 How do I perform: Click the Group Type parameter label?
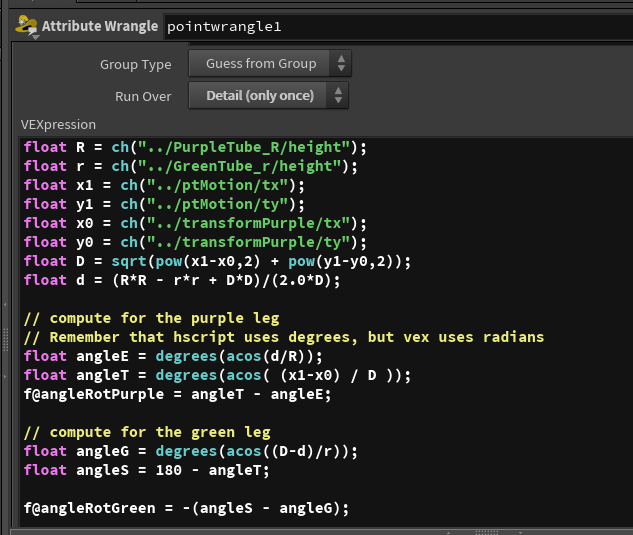point(135,64)
